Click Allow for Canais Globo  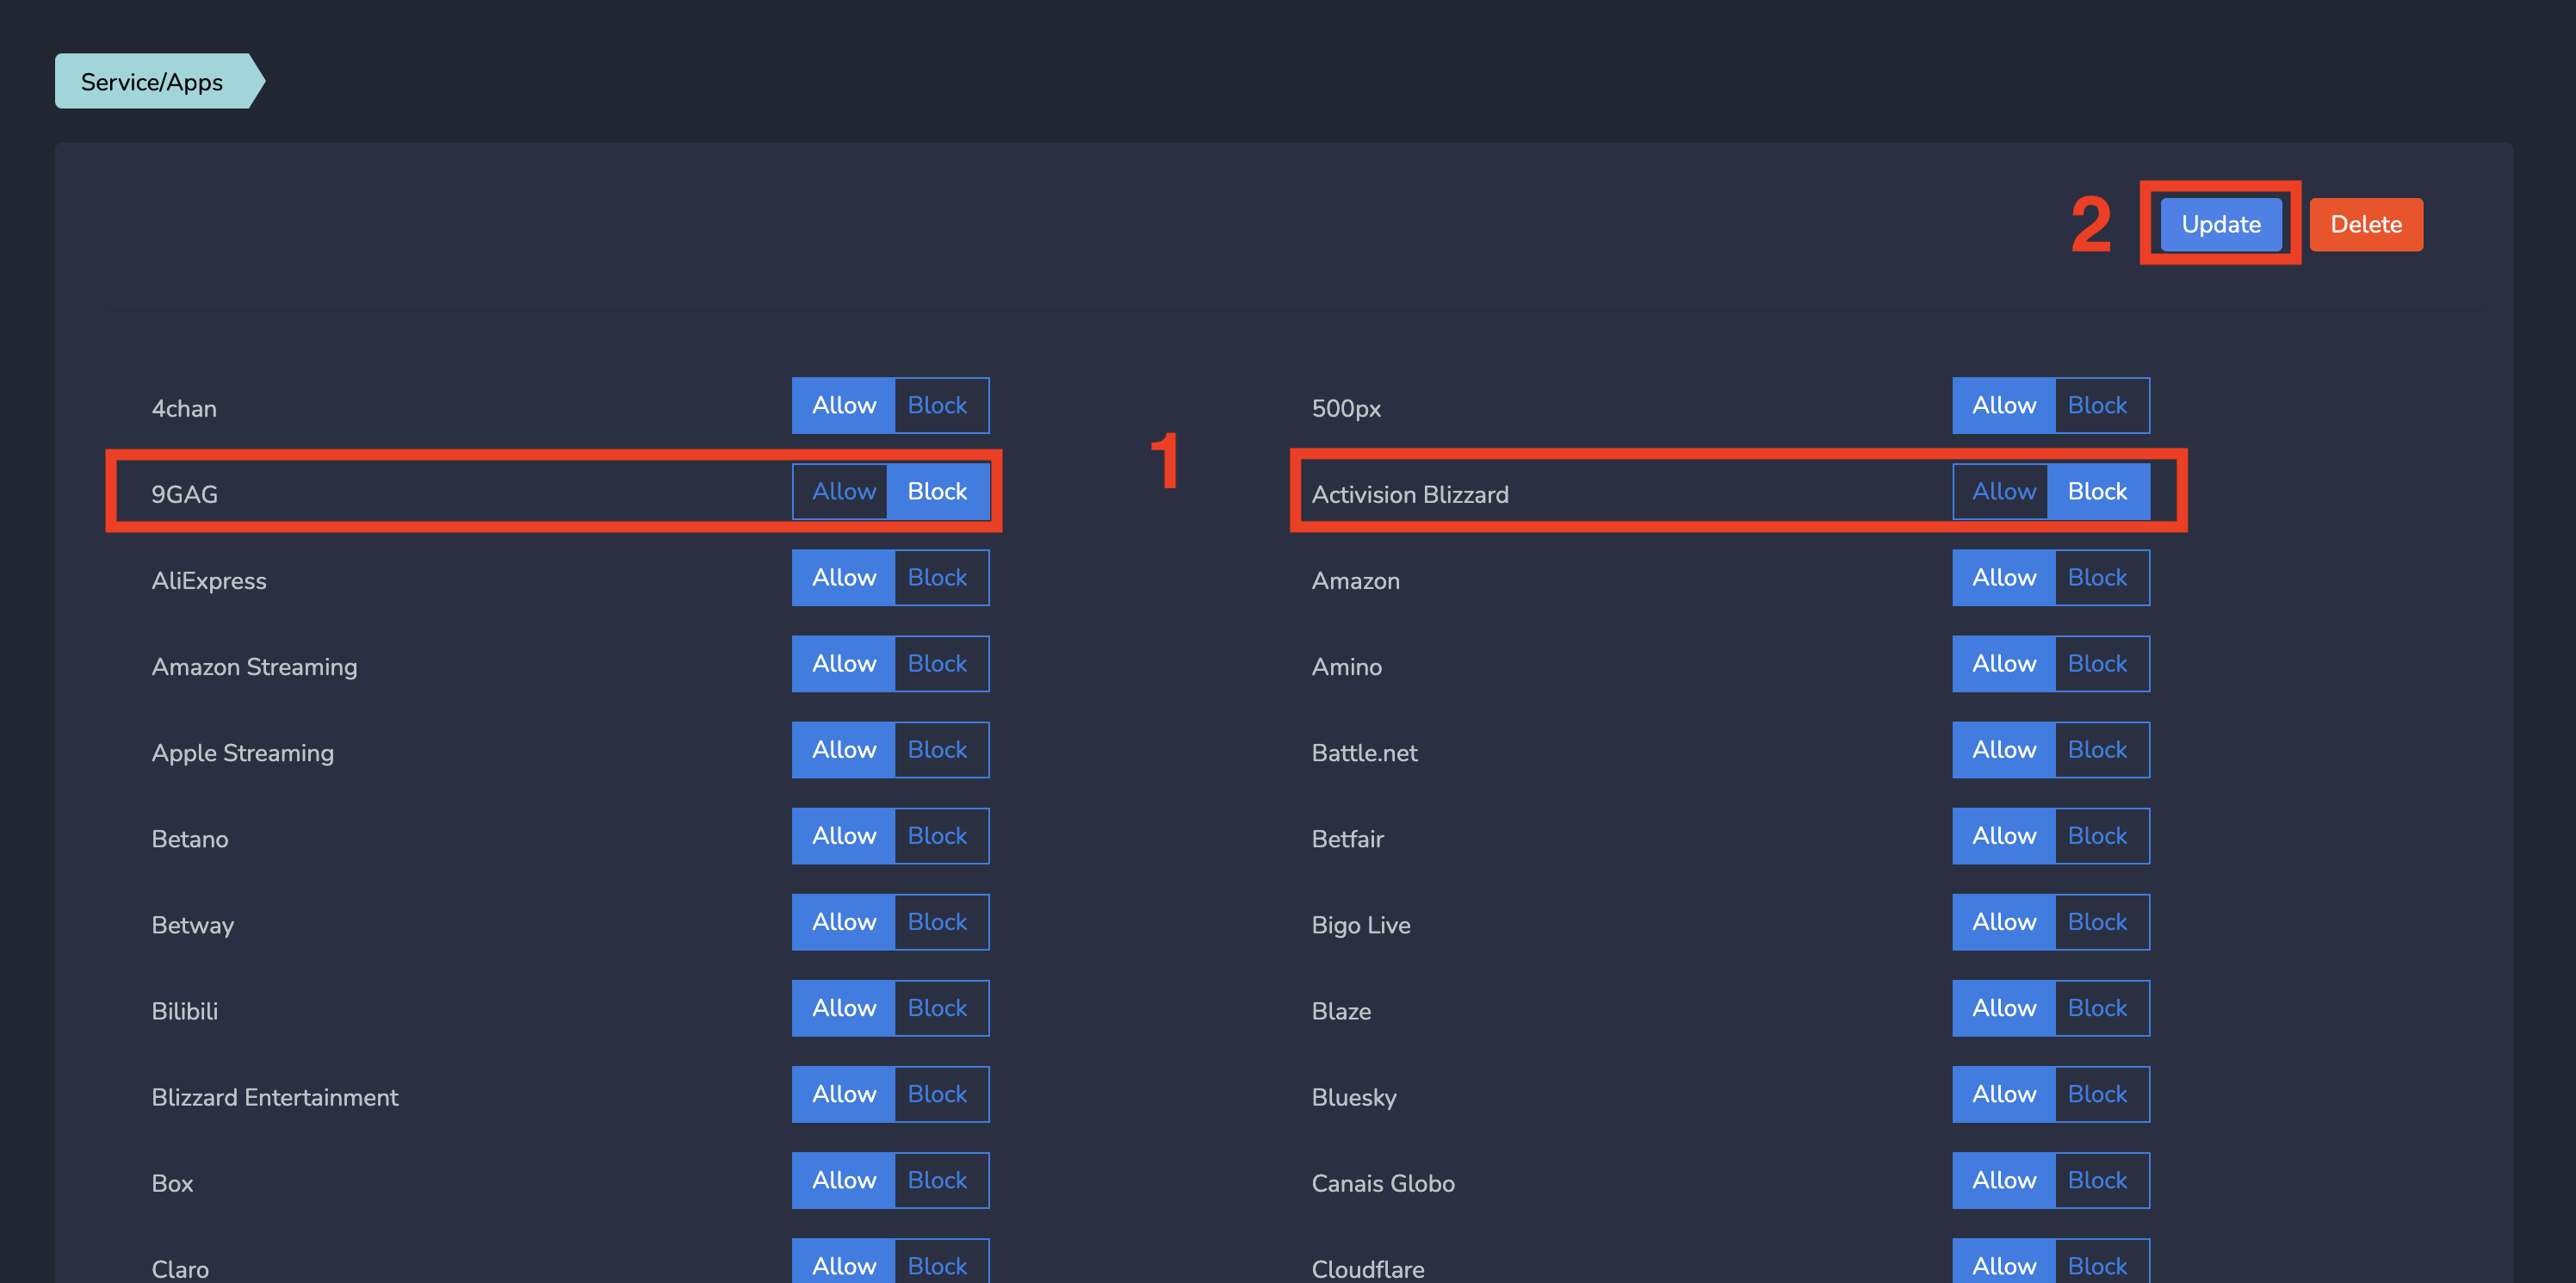(x=2003, y=1180)
